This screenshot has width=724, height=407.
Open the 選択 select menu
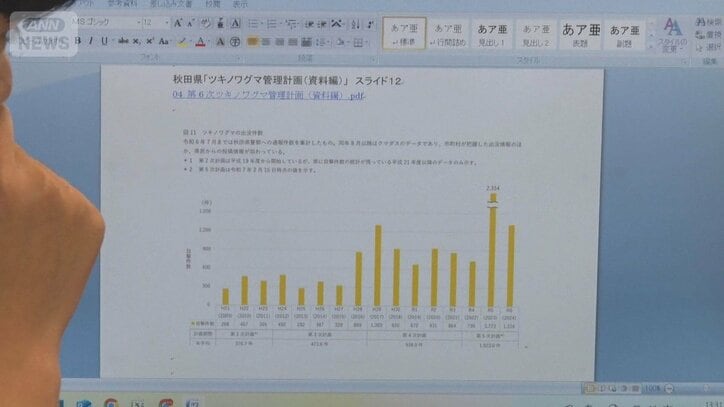pos(709,47)
